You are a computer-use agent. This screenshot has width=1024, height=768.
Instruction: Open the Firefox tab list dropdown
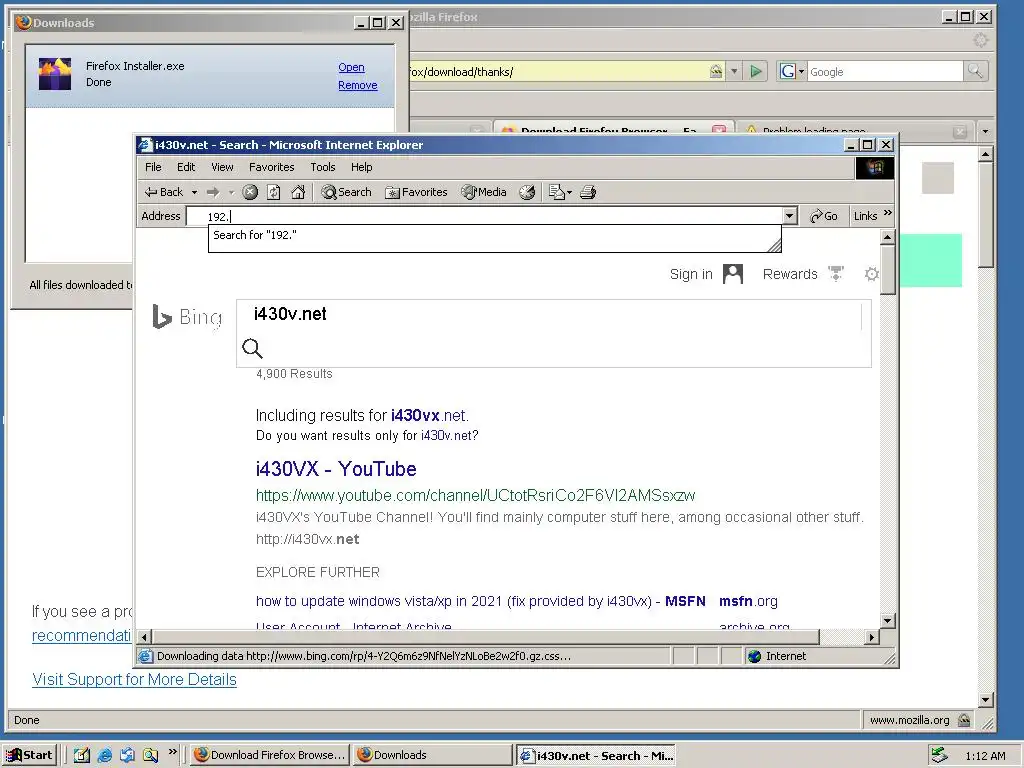(x=985, y=131)
